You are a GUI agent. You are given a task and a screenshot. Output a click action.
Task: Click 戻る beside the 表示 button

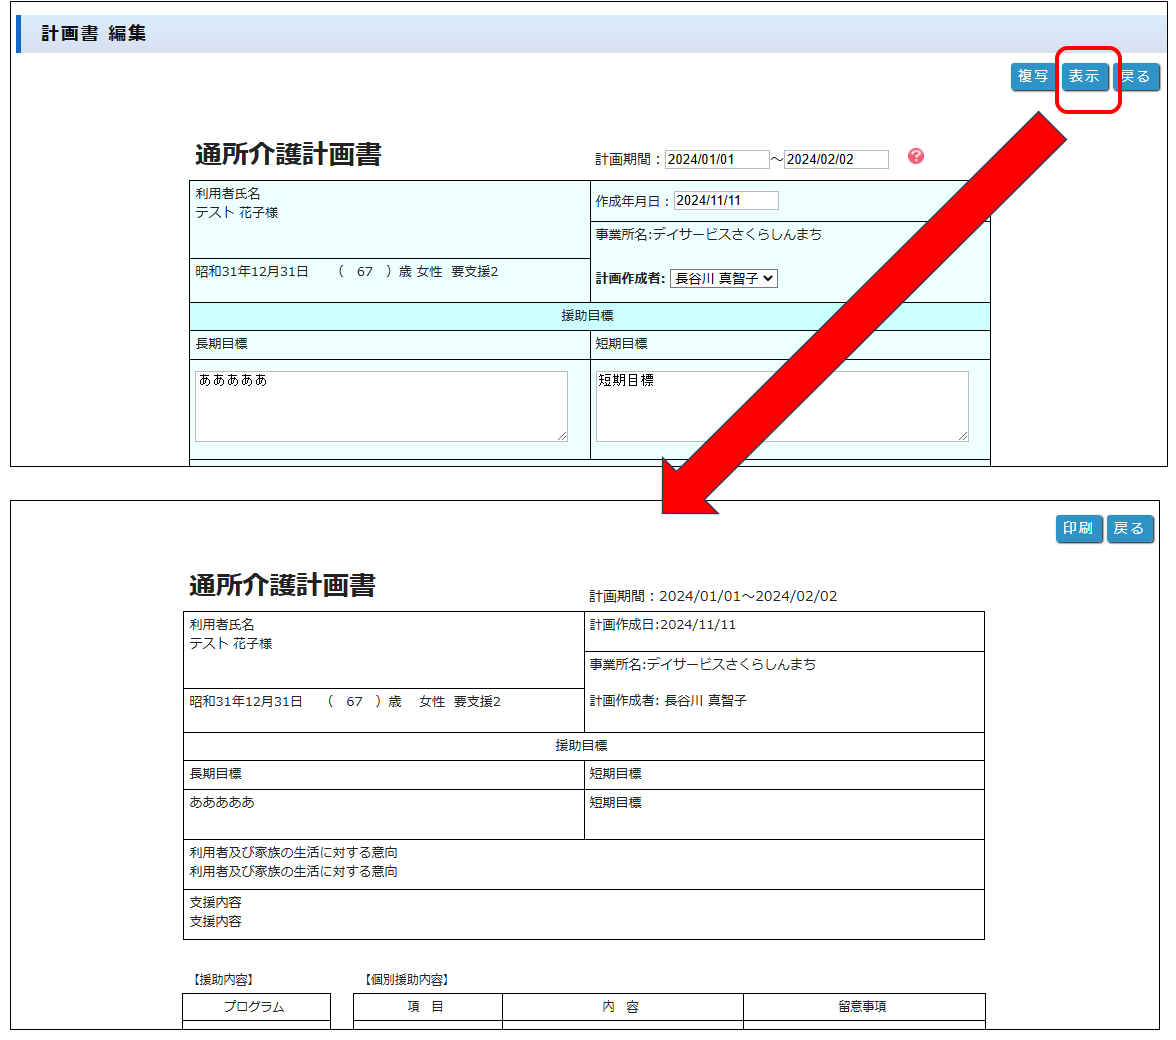coord(1137,76)
